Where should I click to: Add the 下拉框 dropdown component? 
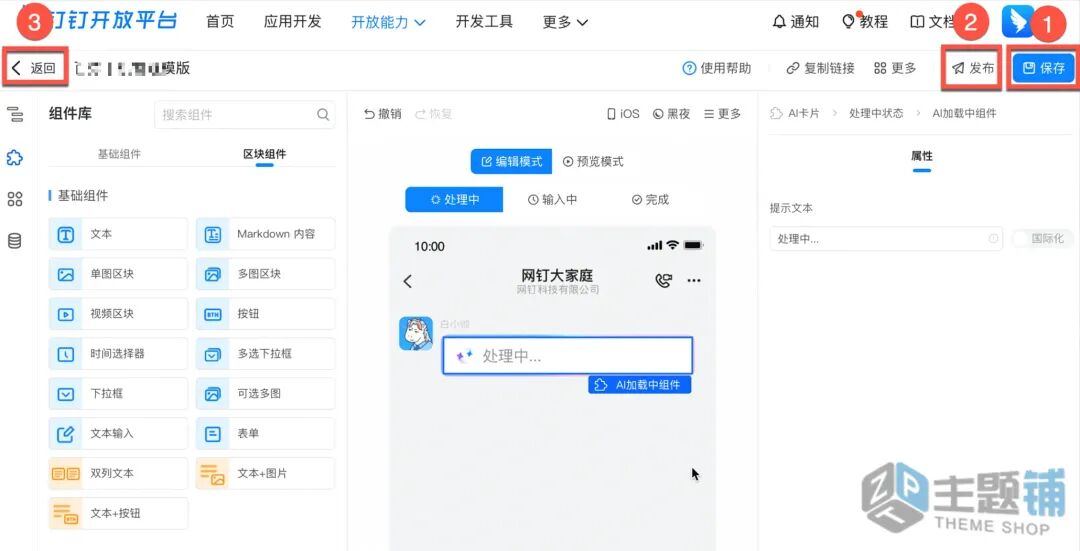pos(118,394)
